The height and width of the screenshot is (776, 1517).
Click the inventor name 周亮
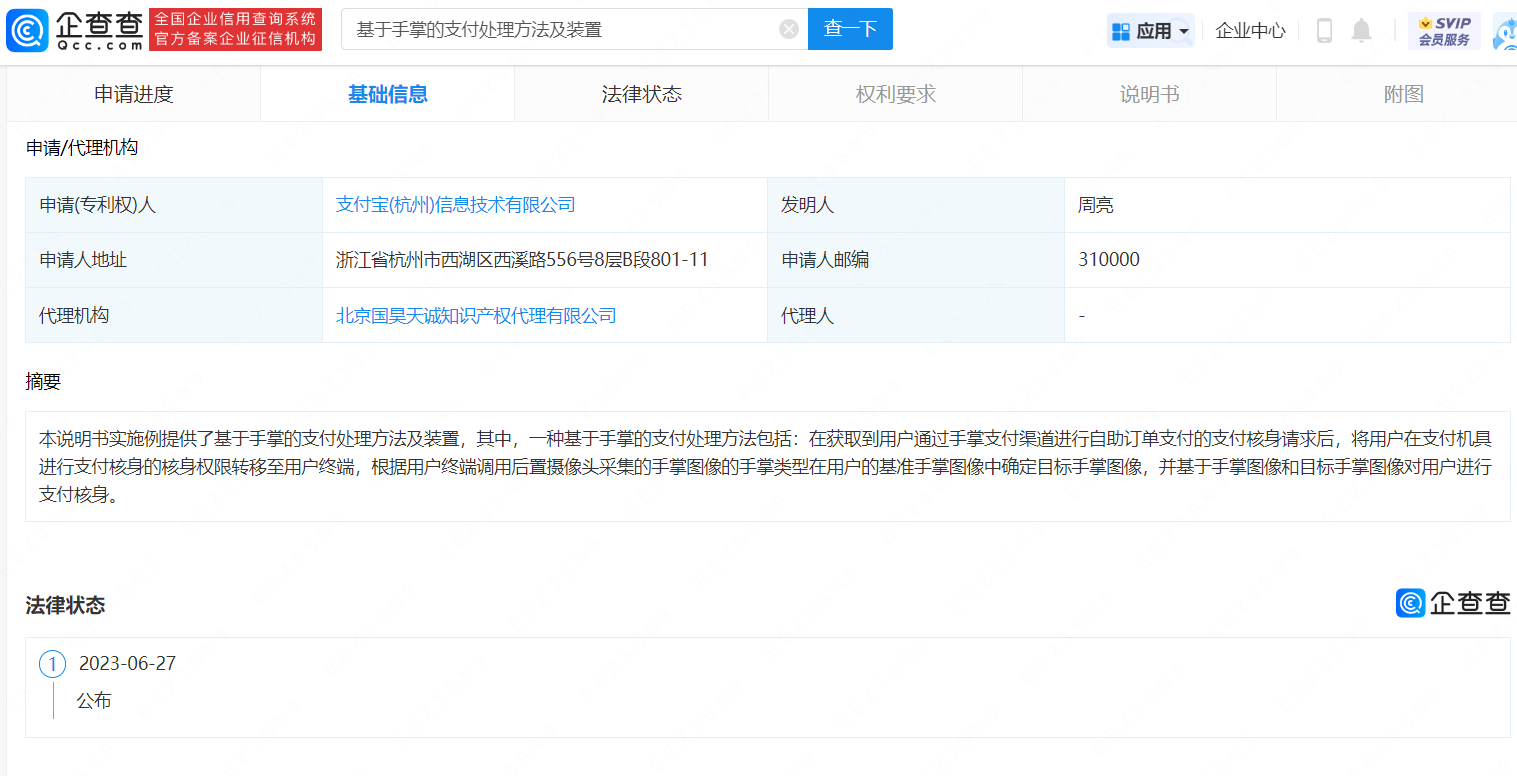click(1096, 205)
